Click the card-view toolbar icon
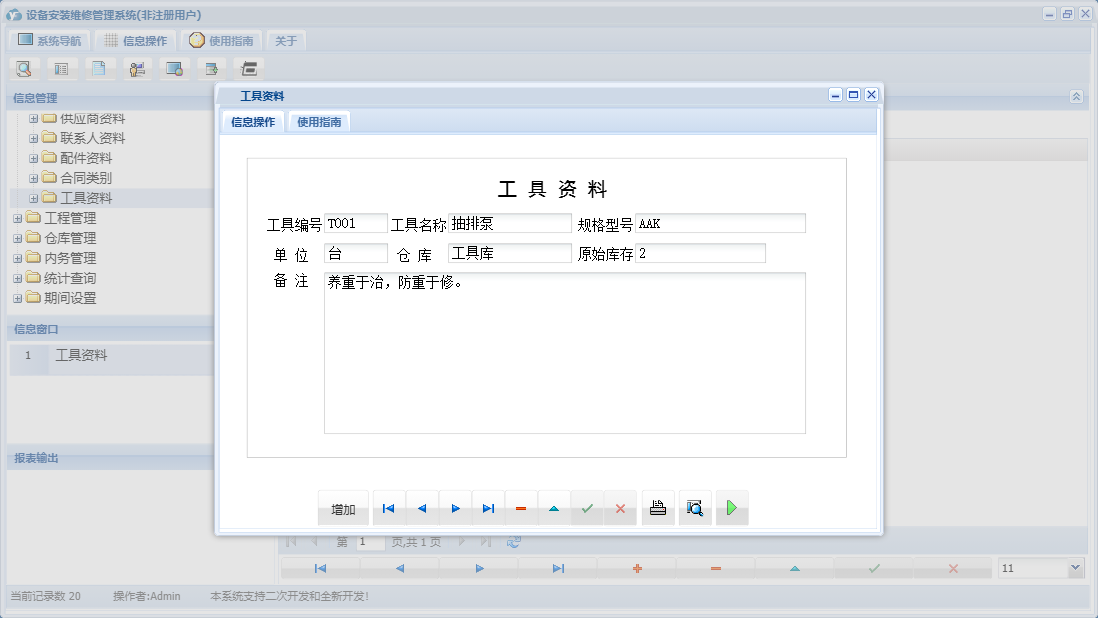 click(61, 68)
